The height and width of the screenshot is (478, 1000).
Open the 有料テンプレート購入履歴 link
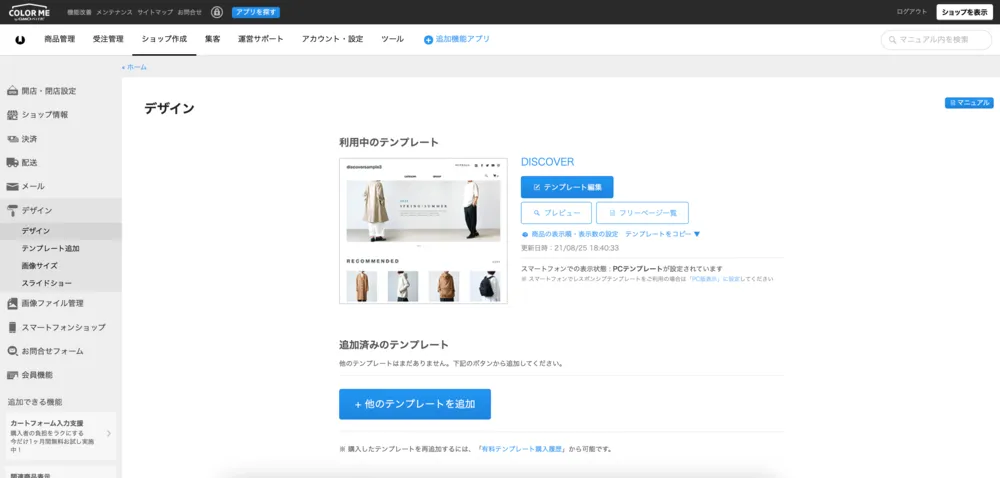point(521,449)
